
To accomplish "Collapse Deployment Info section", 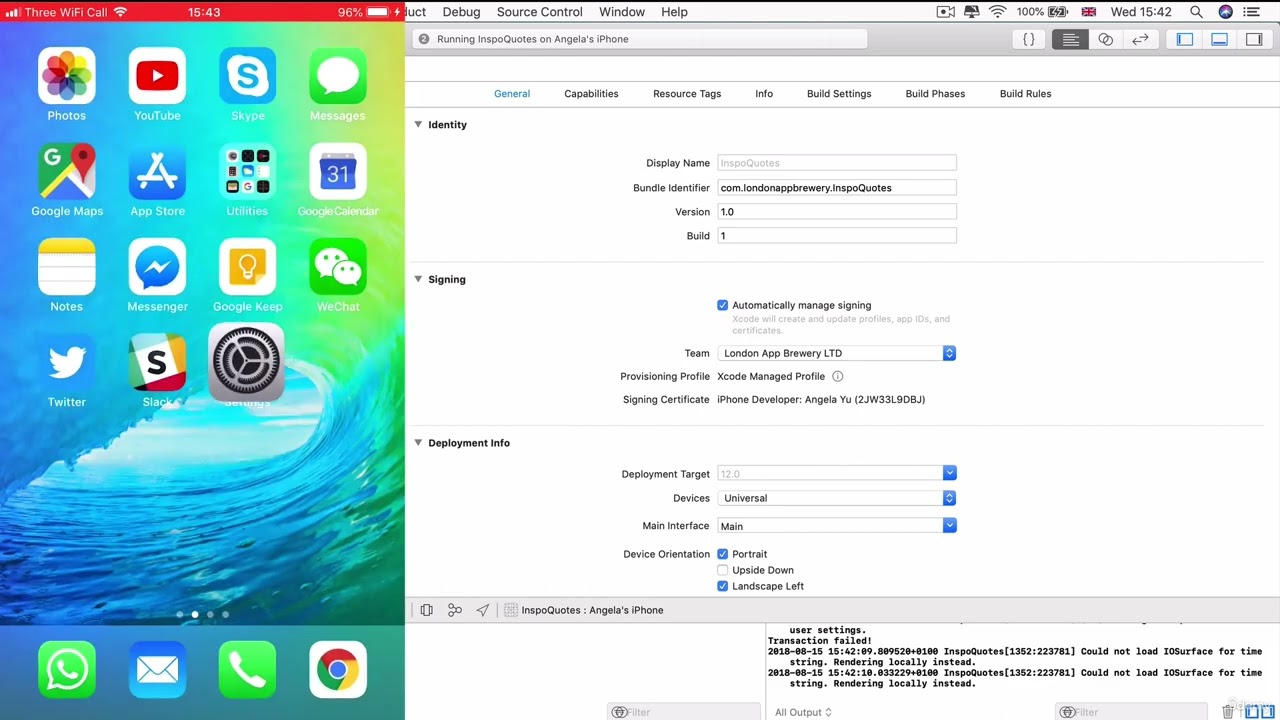I will [418, 443].
